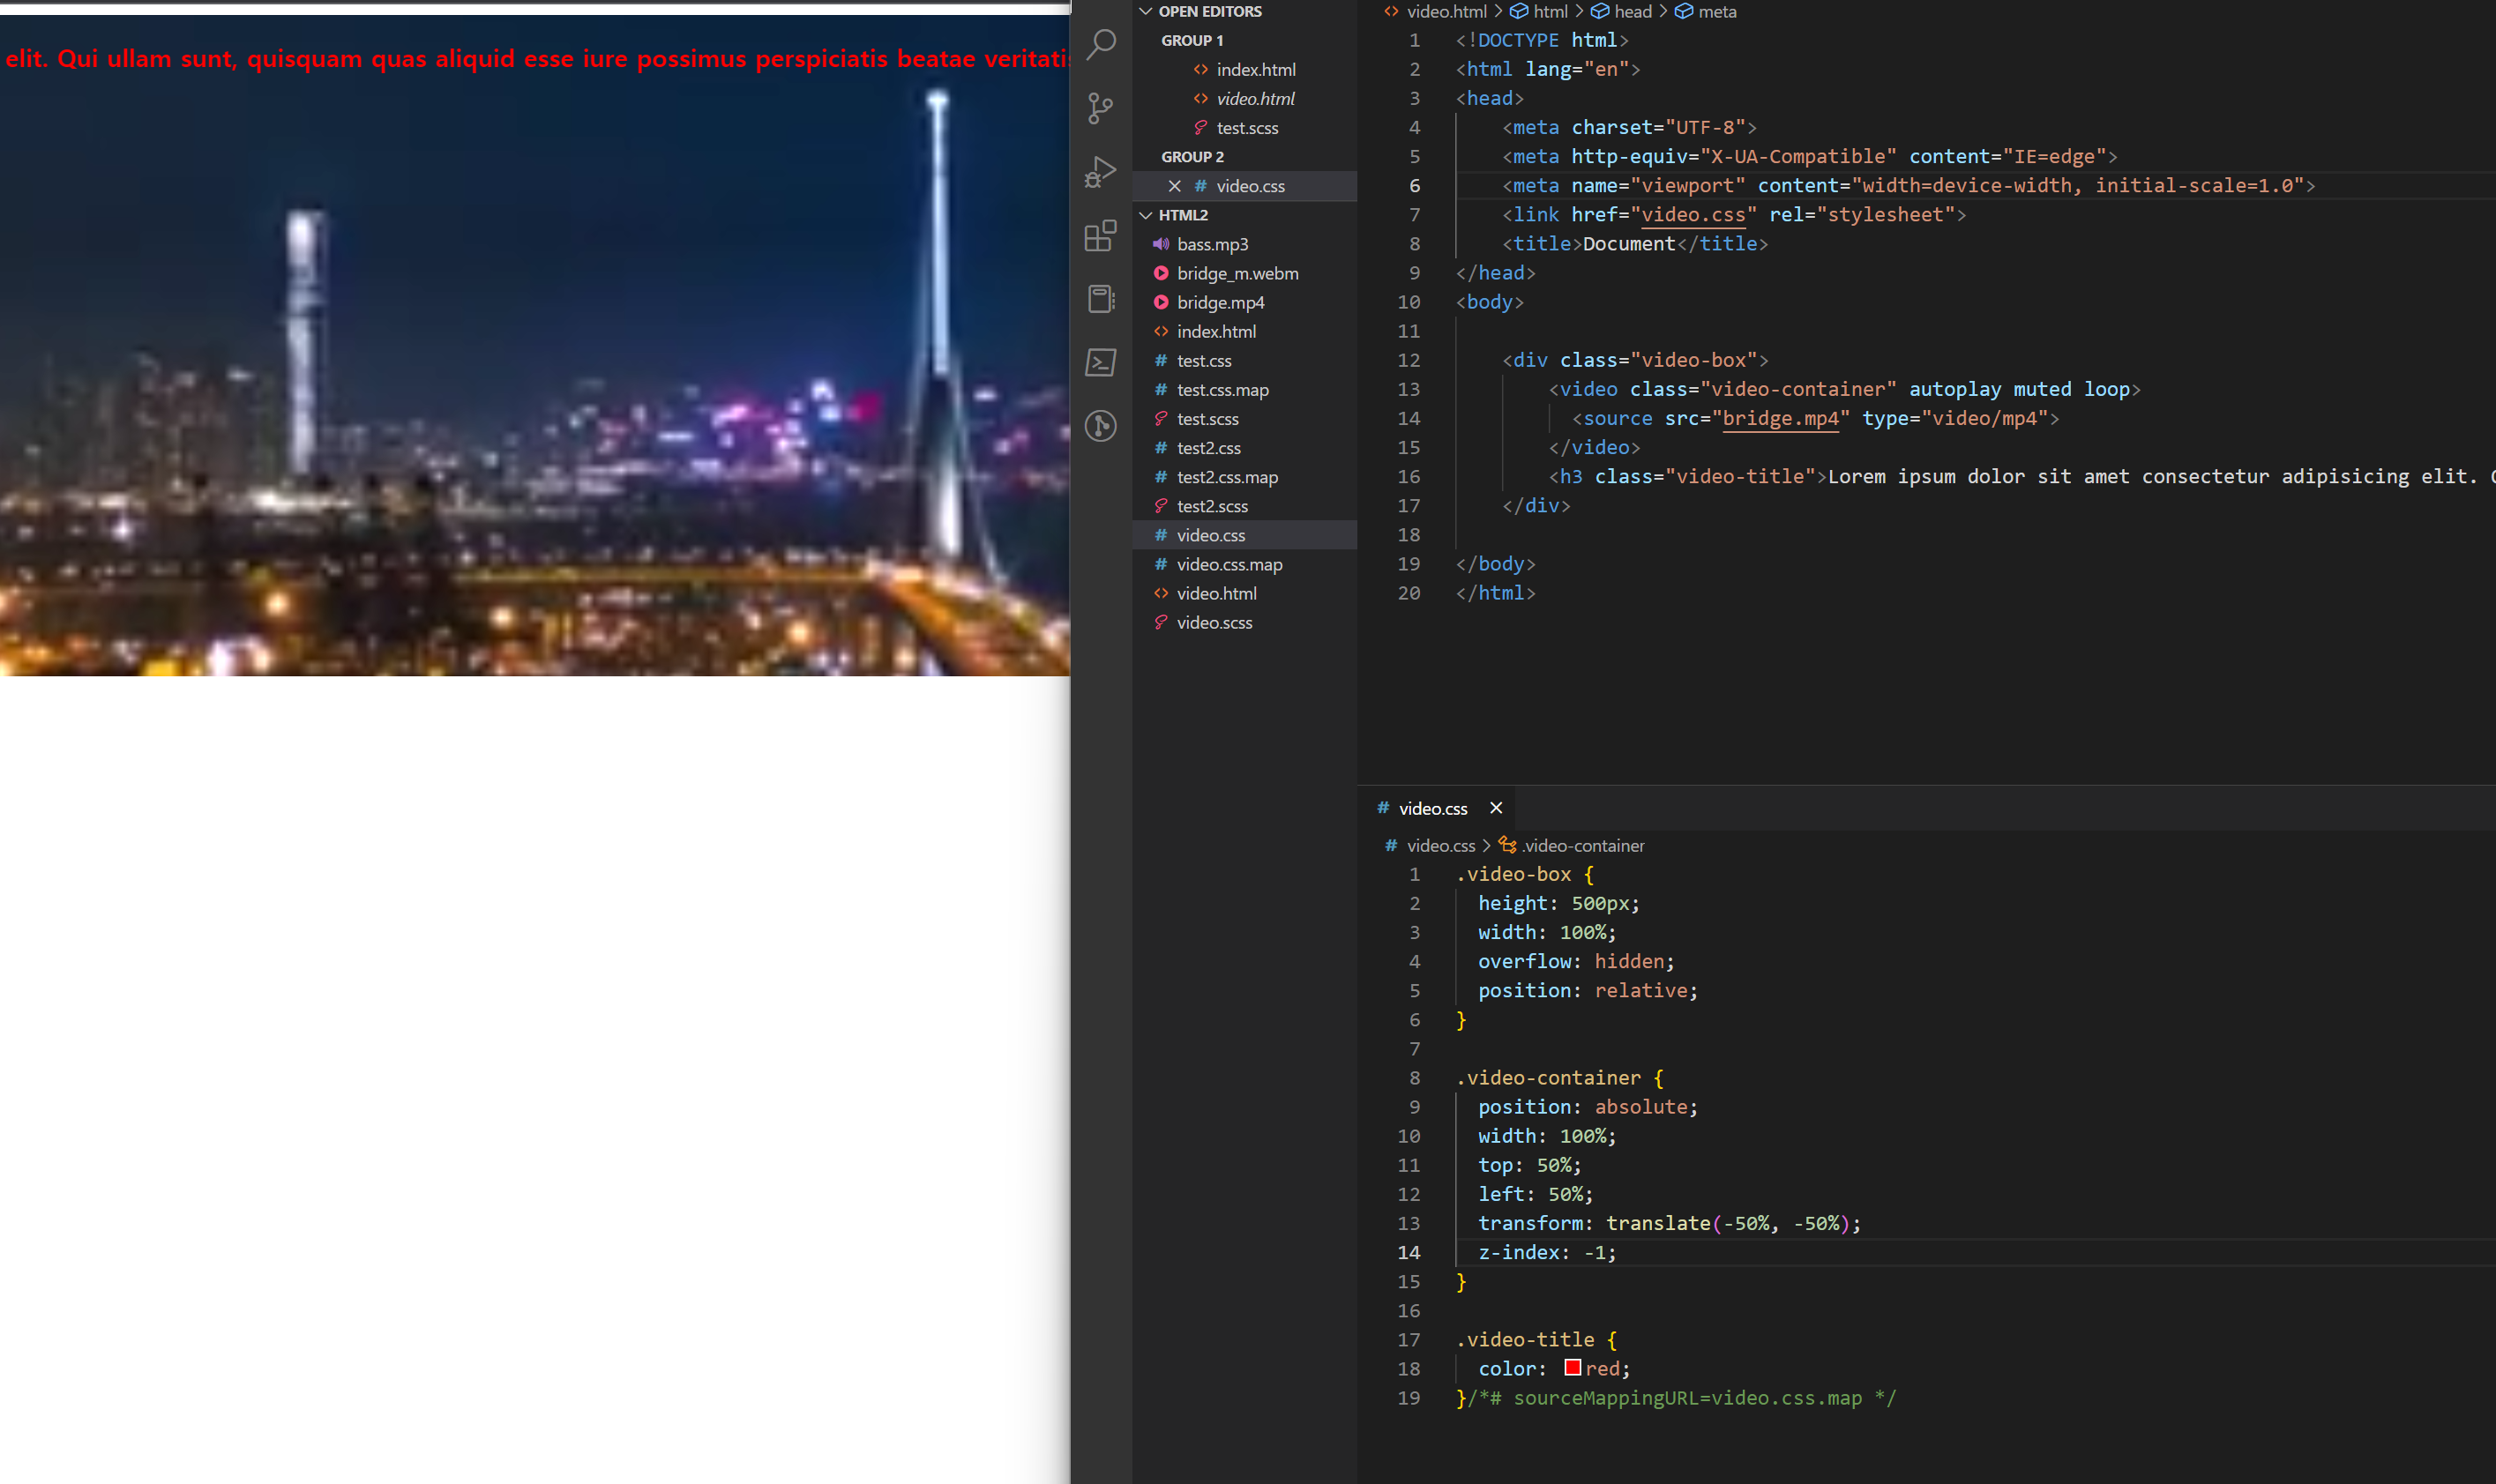Click line number 14 in video.css editor
Screen dimensions: 2496x1484
1408,1252
